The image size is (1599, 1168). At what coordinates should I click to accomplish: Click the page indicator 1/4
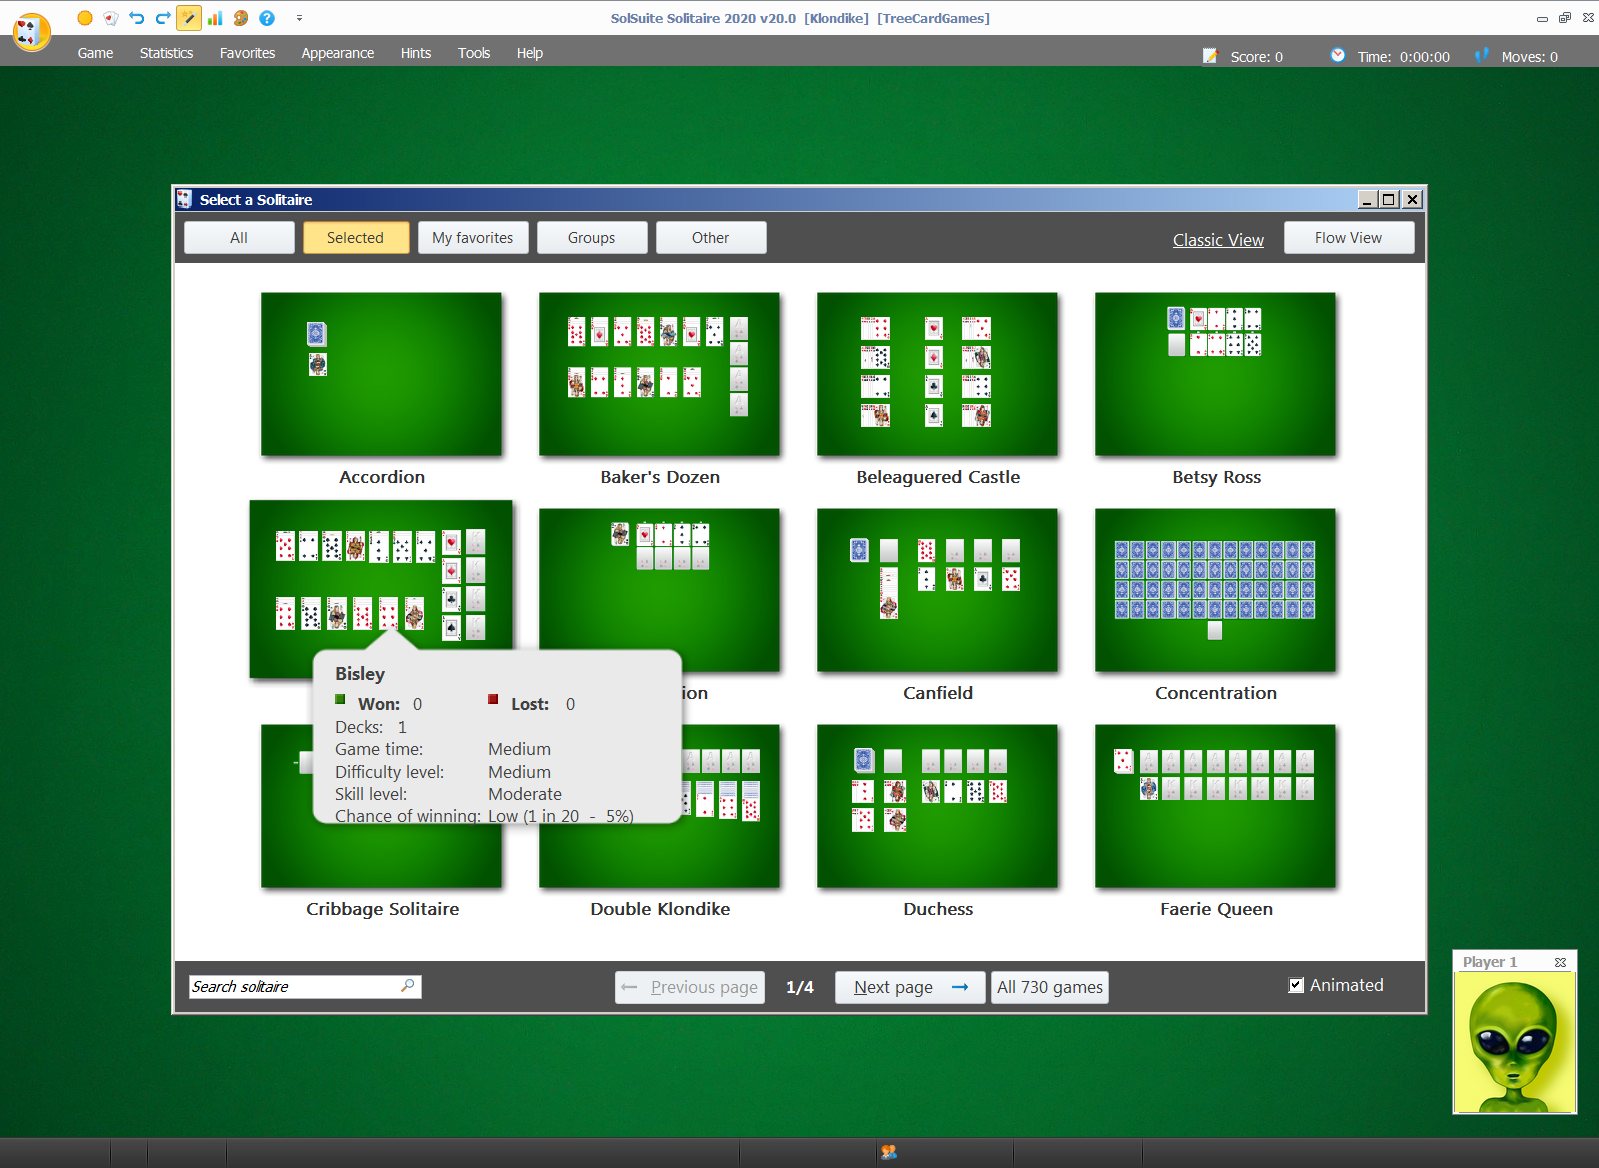tap(800, 987)
